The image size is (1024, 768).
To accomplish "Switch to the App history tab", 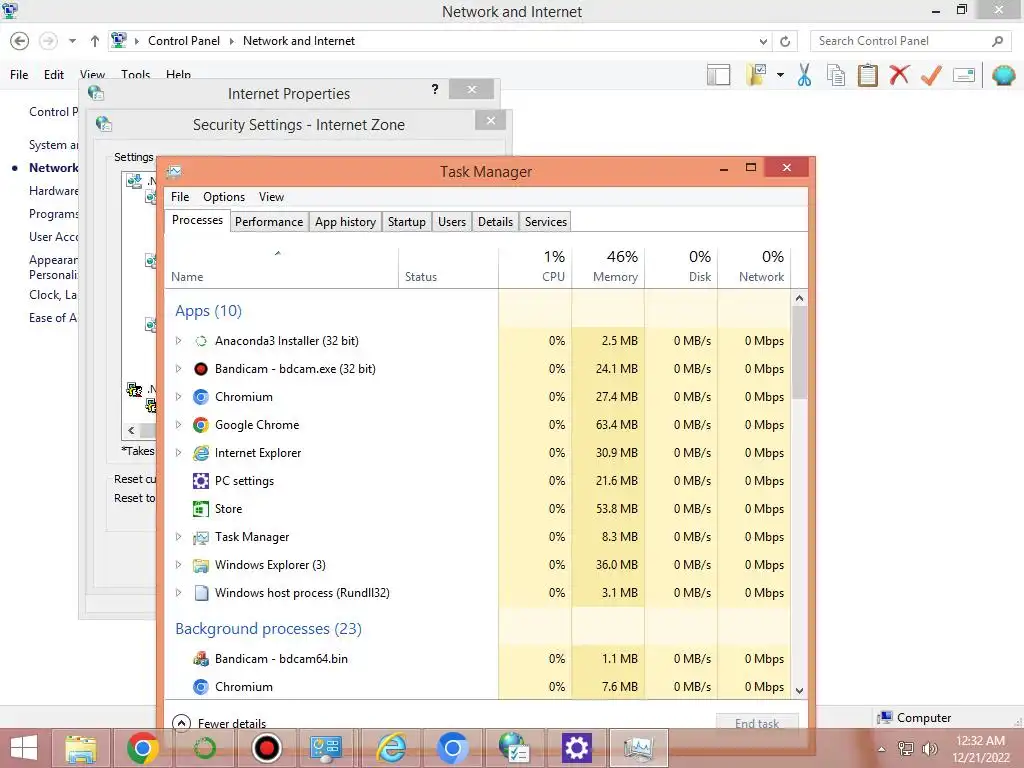I will [345, 222].
